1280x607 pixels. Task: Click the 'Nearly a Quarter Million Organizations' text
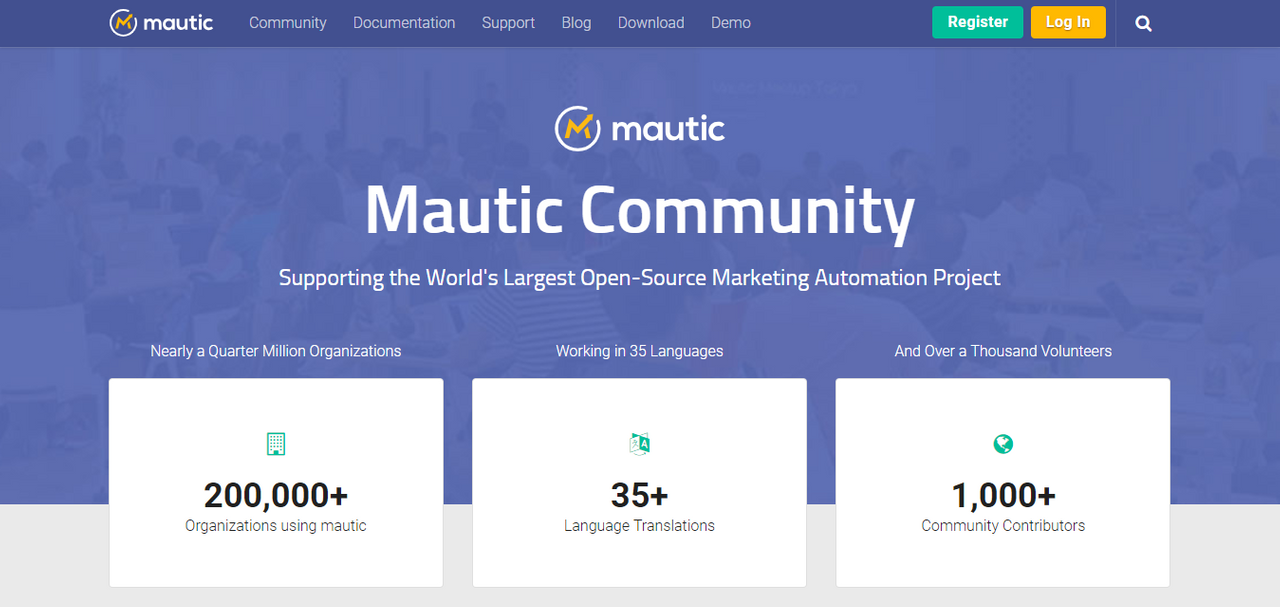coord(276,351)
